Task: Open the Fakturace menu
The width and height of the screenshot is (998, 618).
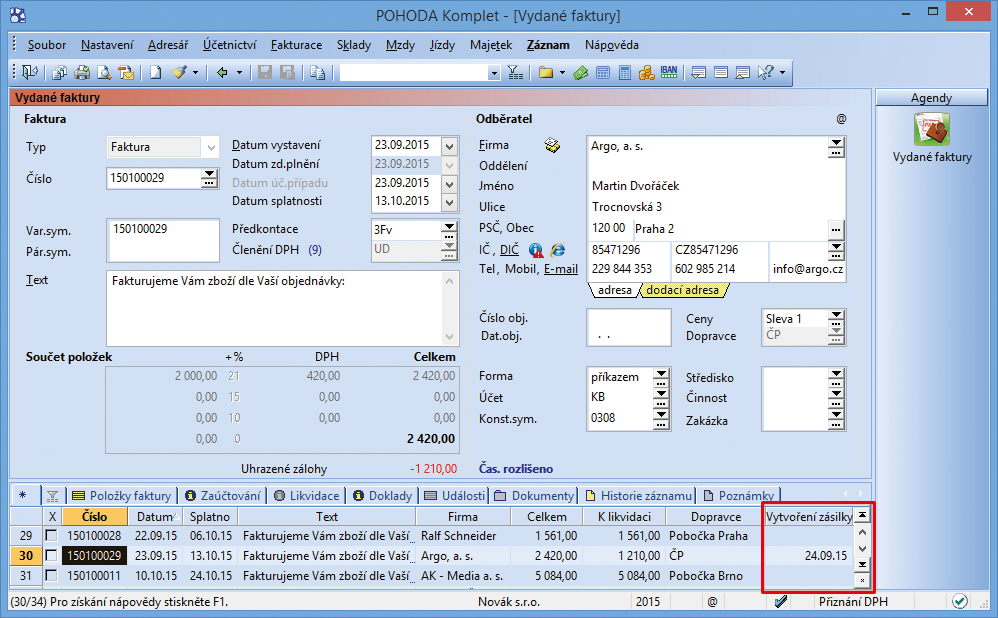Action: pyautogui.click(x=296, y=45)
